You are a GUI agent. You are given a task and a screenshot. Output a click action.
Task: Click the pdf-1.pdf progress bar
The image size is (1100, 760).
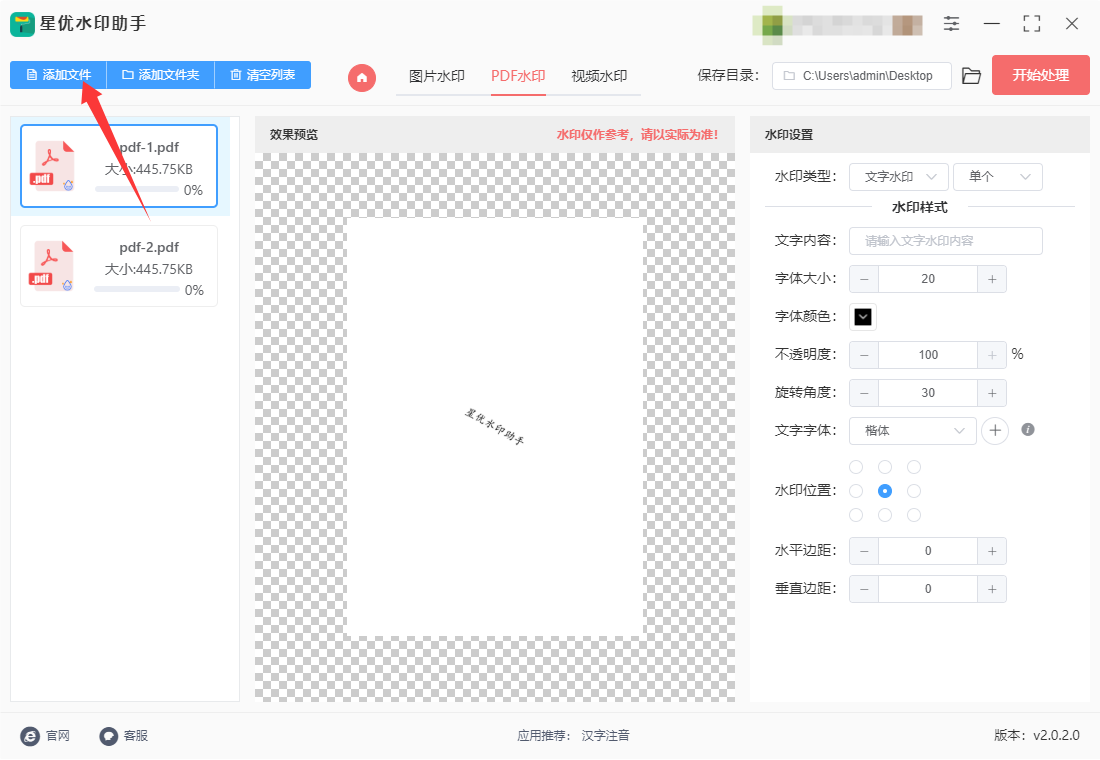pos(137,189)
